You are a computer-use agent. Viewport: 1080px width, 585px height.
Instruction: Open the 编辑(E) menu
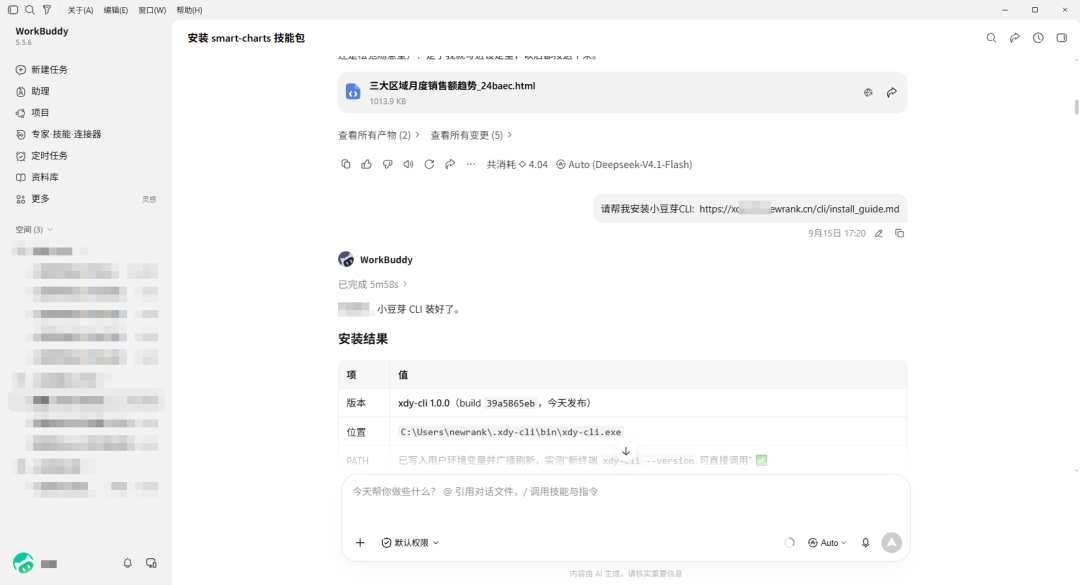click(x=116, y=10)
